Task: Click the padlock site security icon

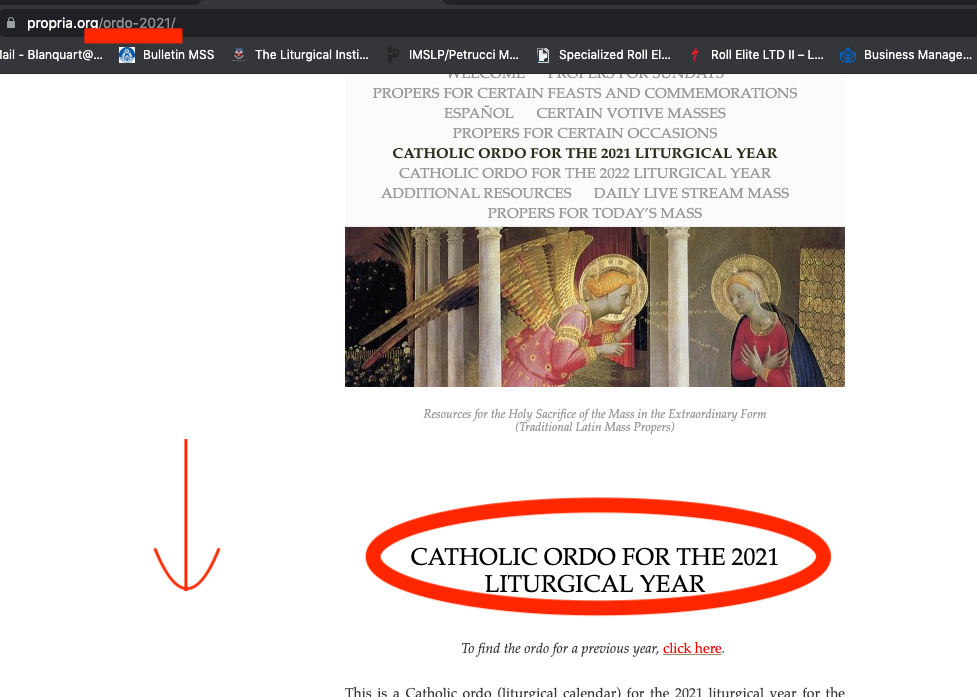Action: [11, 23]
